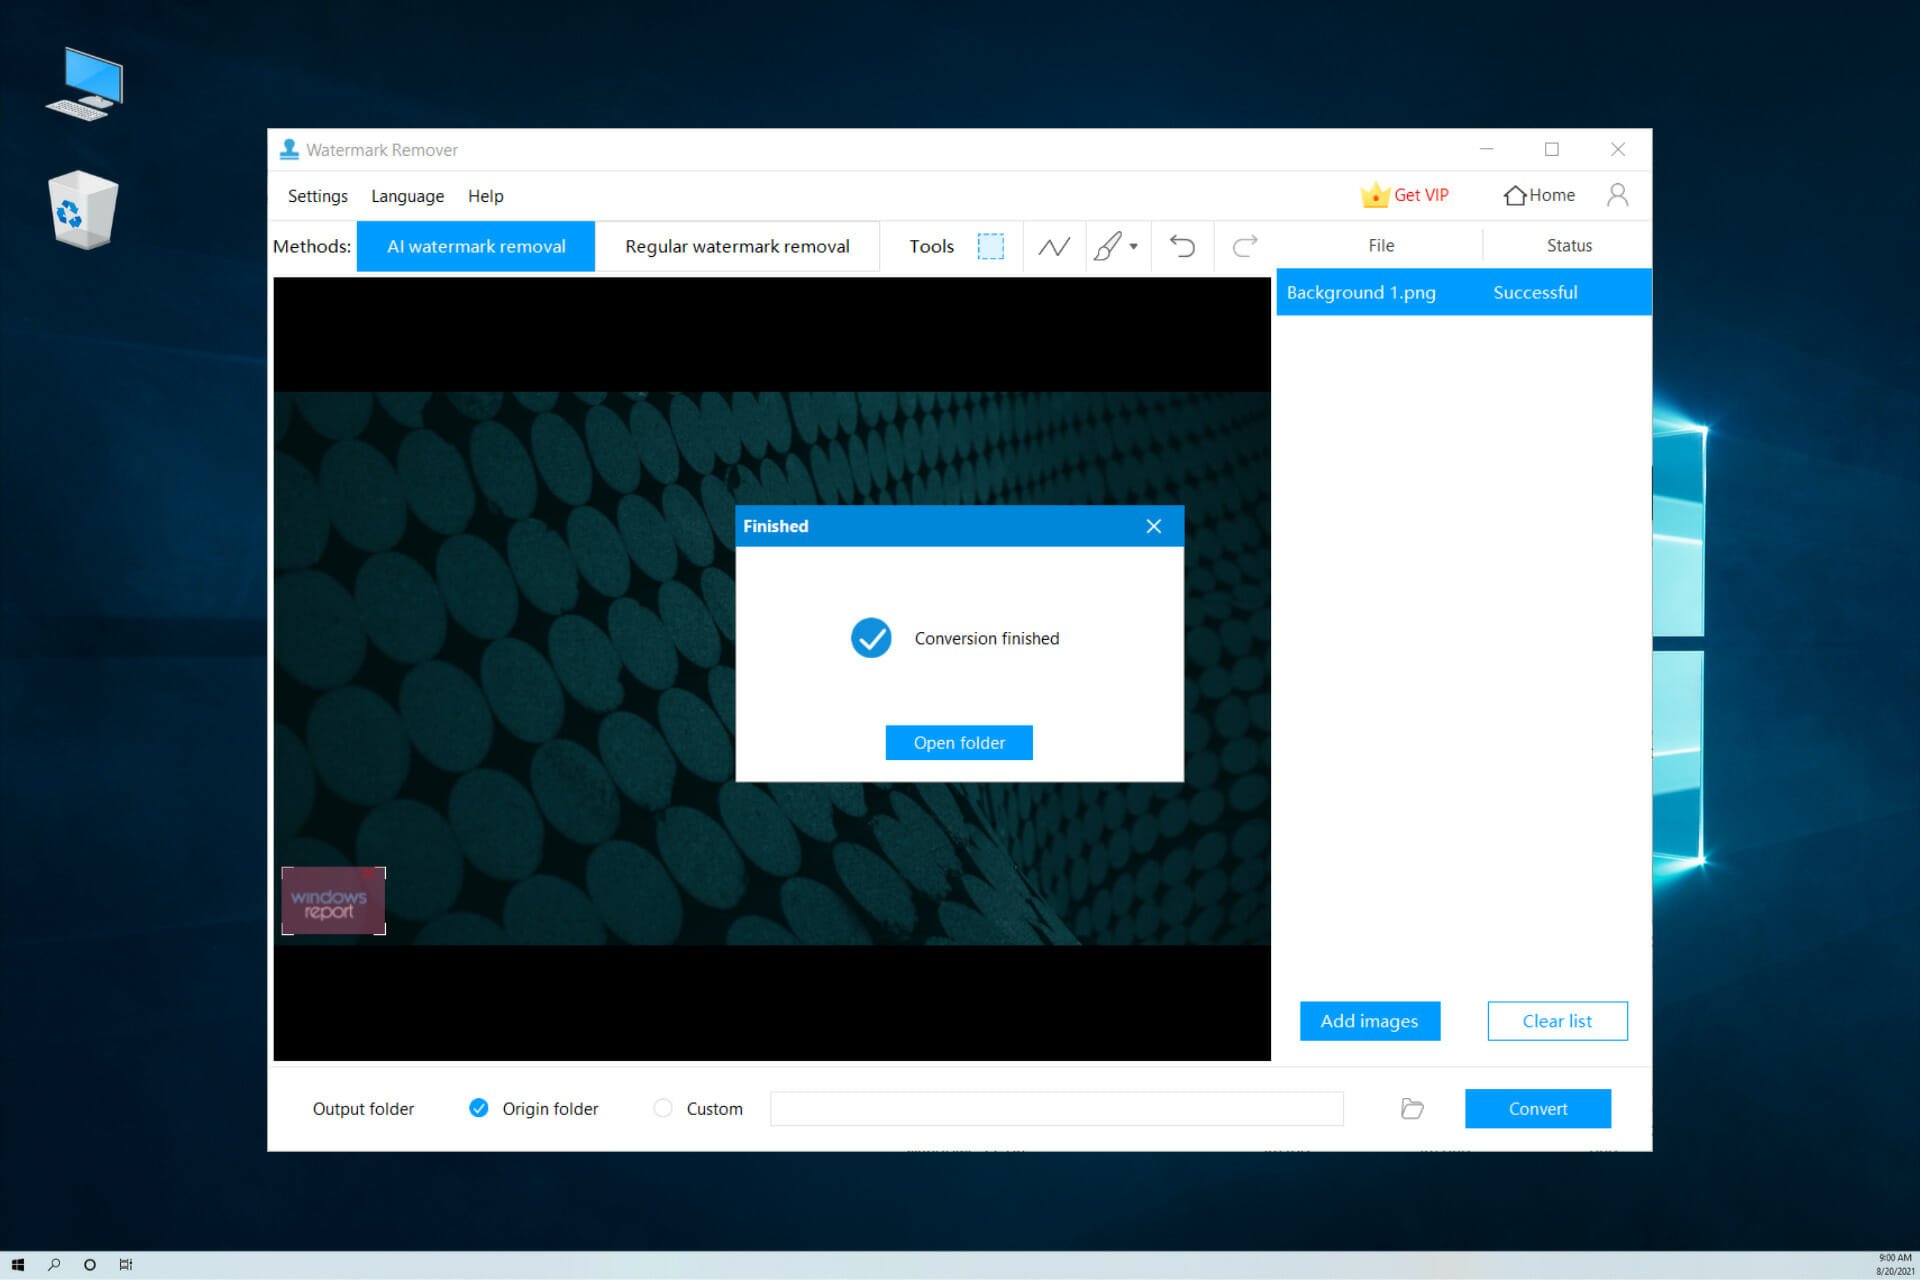Click the Convert button
Image resolution: width=1920 pixels, height=1280 pixels.
[x=1538, y=1108]
